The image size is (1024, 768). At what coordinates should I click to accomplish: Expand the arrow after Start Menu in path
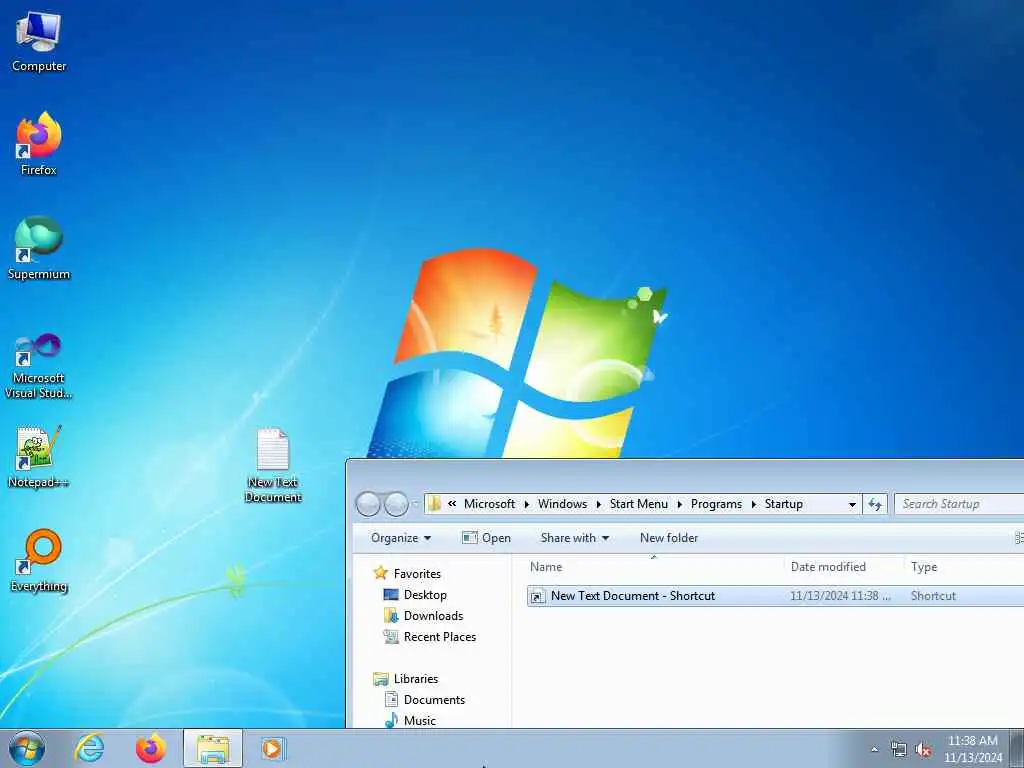point(680,504)
